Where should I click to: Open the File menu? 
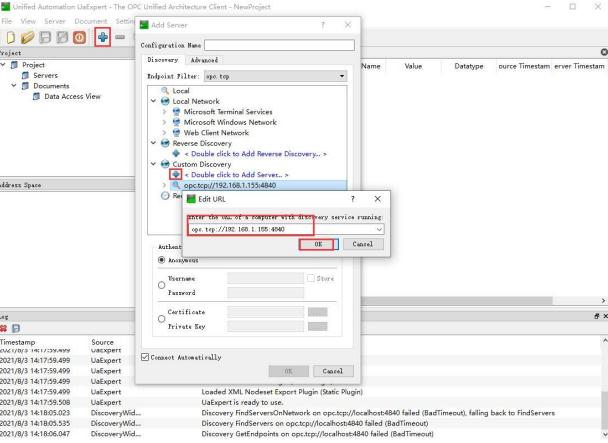click(7, 21)
